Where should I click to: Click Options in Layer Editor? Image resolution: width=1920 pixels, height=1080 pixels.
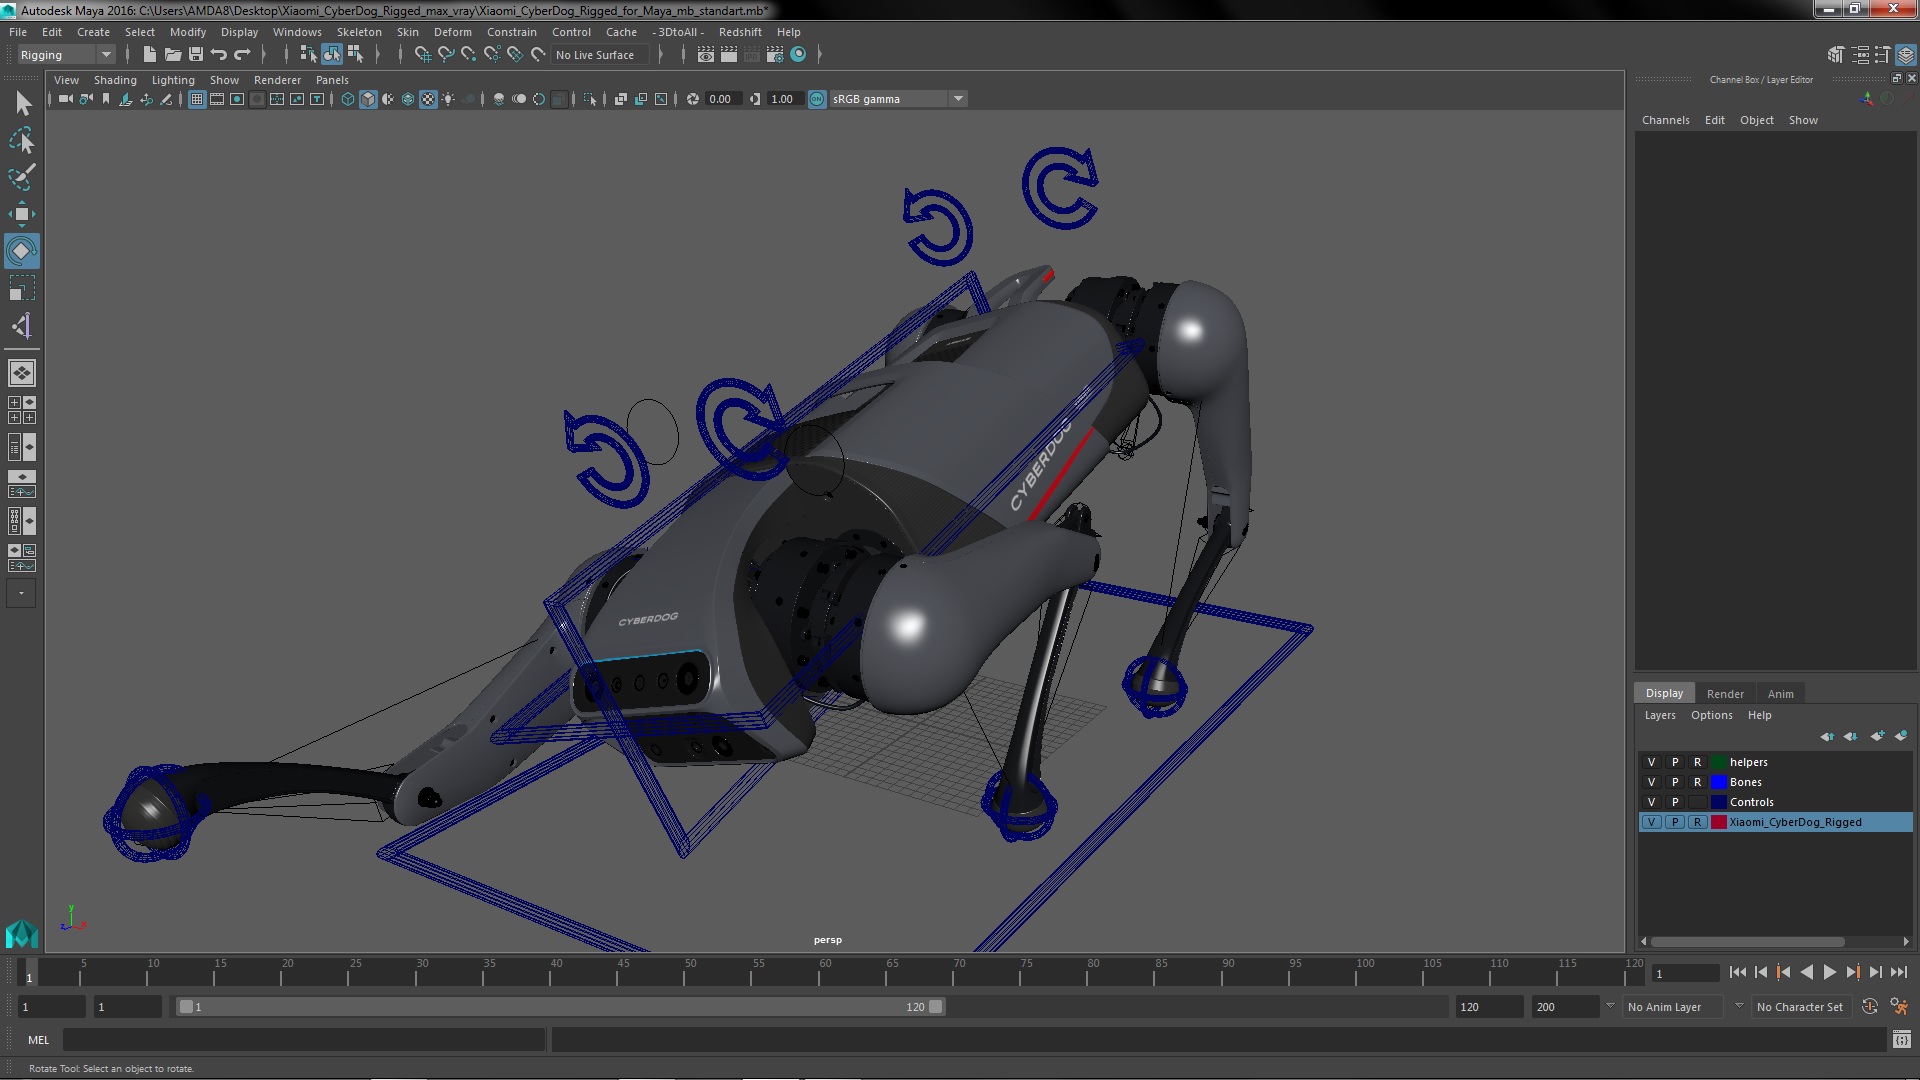point(1711,715)
